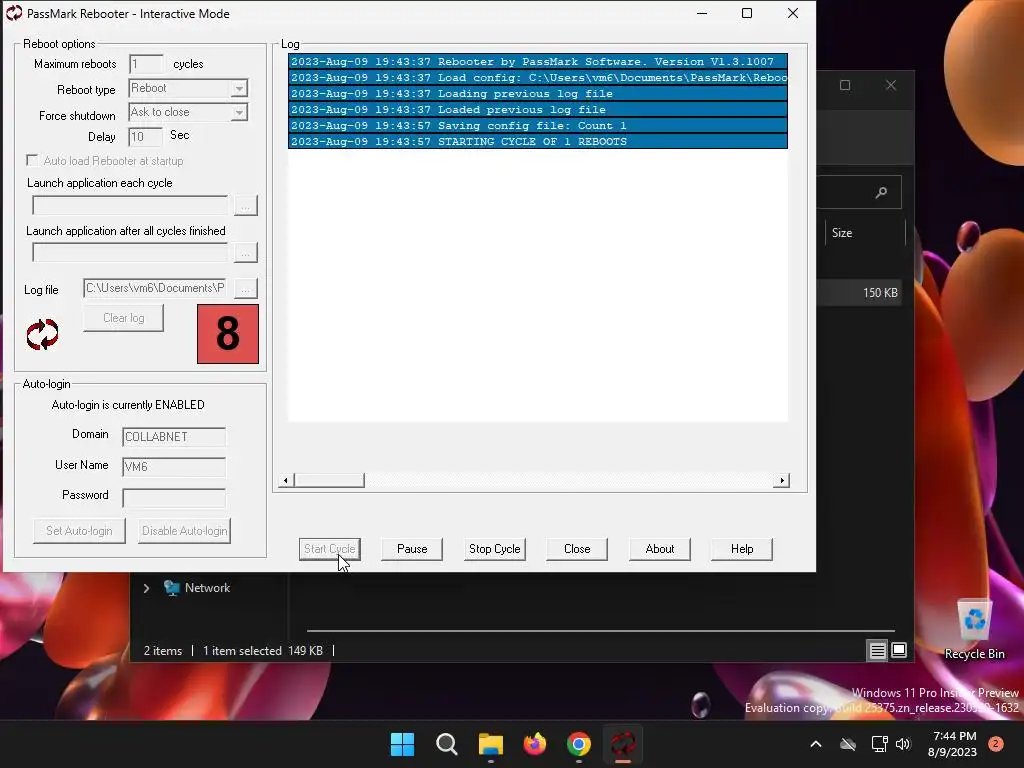Image resolution: width=1024 pixels, height=768 pixels.
Task: Switch File Explorer to details view
Action: click(x=877, y=650)
